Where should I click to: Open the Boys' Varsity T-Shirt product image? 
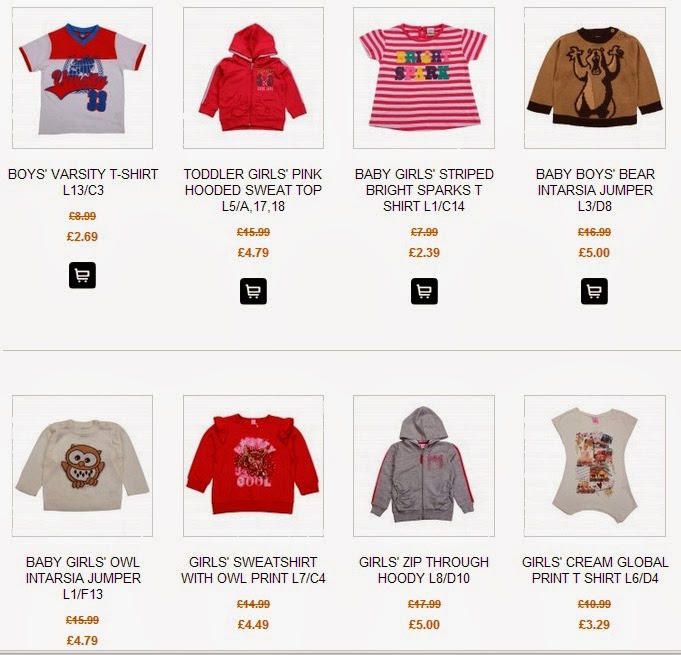click(83, 78)
